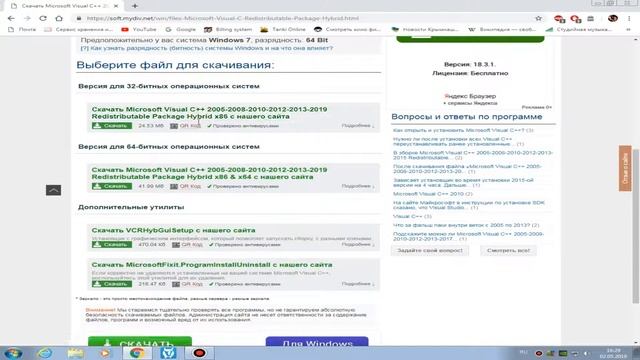Click the first red extension icon
The width and height of the screenshot is (640, 360).
click(x=559, y=18)
